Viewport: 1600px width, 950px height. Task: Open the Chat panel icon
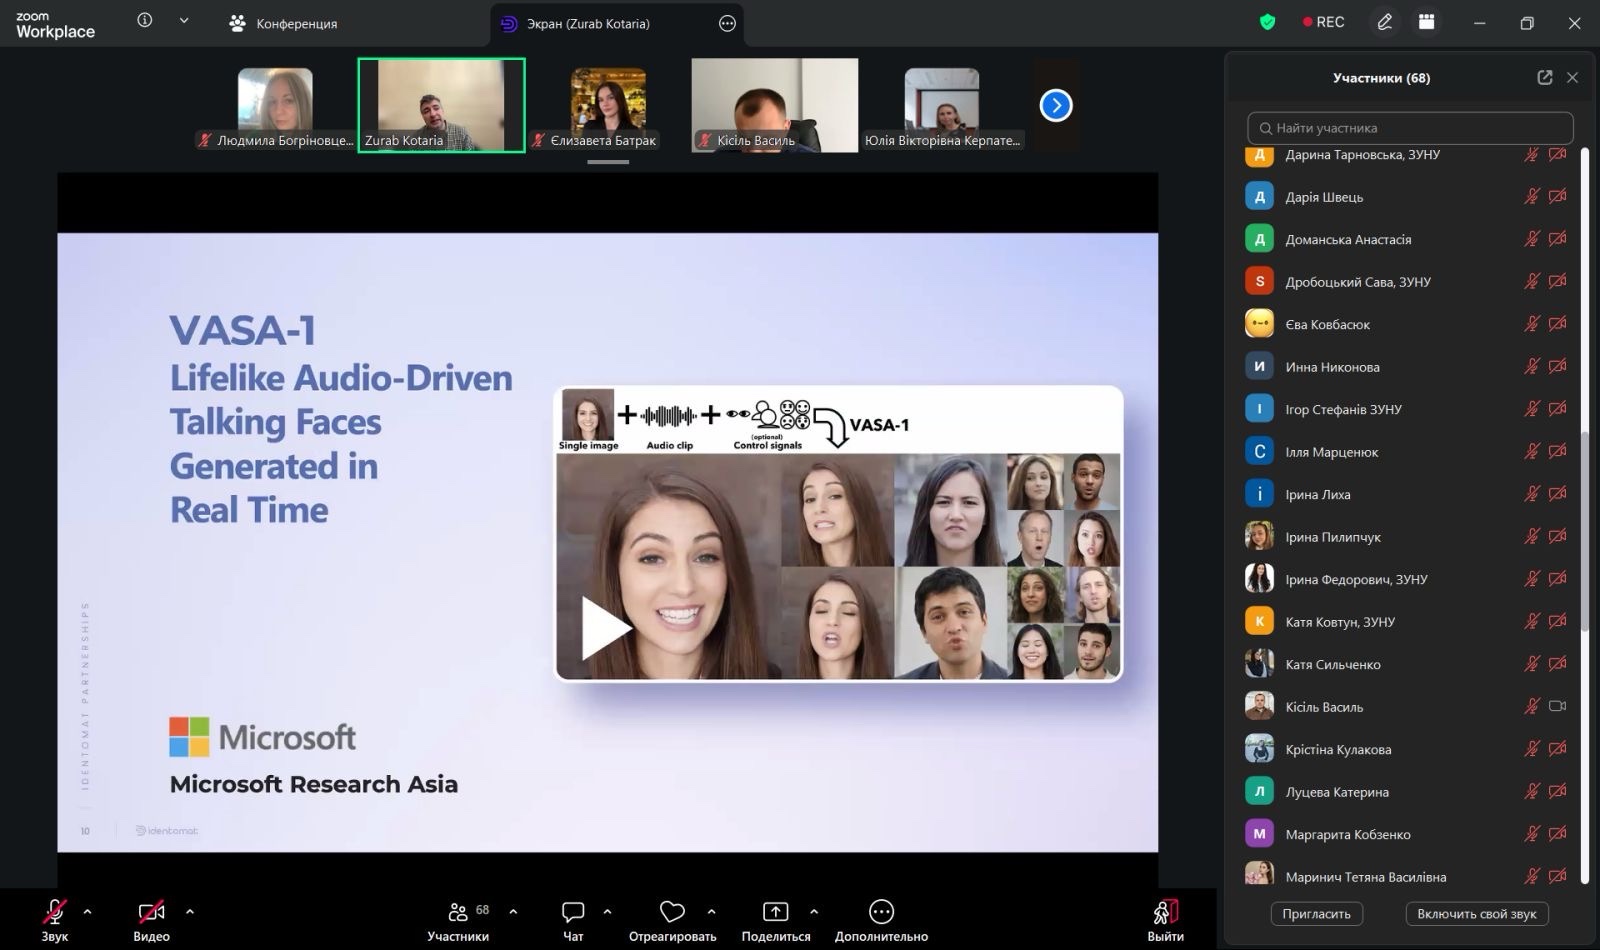coord(573,912)
